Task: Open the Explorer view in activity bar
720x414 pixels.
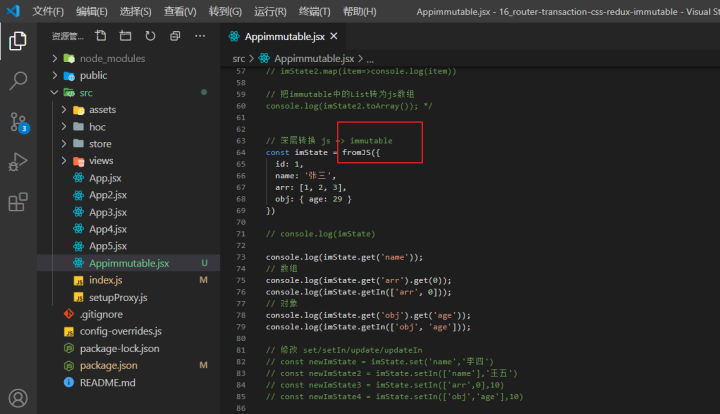Action: pyautogui.click(x=18, y=41)
